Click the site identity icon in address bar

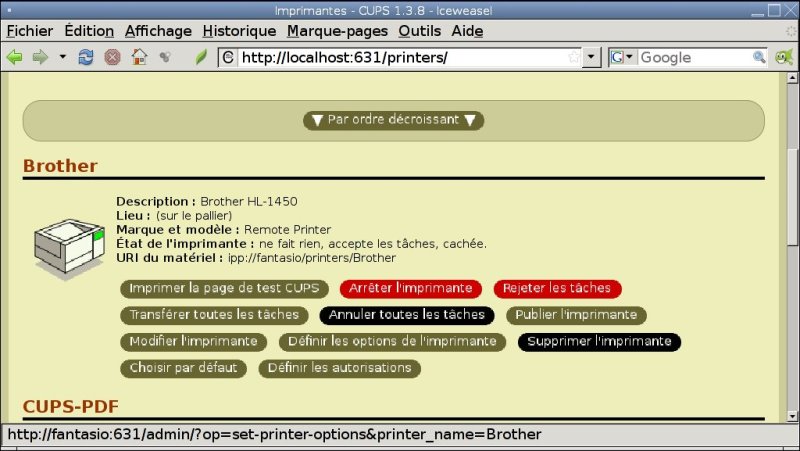tap(228, 57)
